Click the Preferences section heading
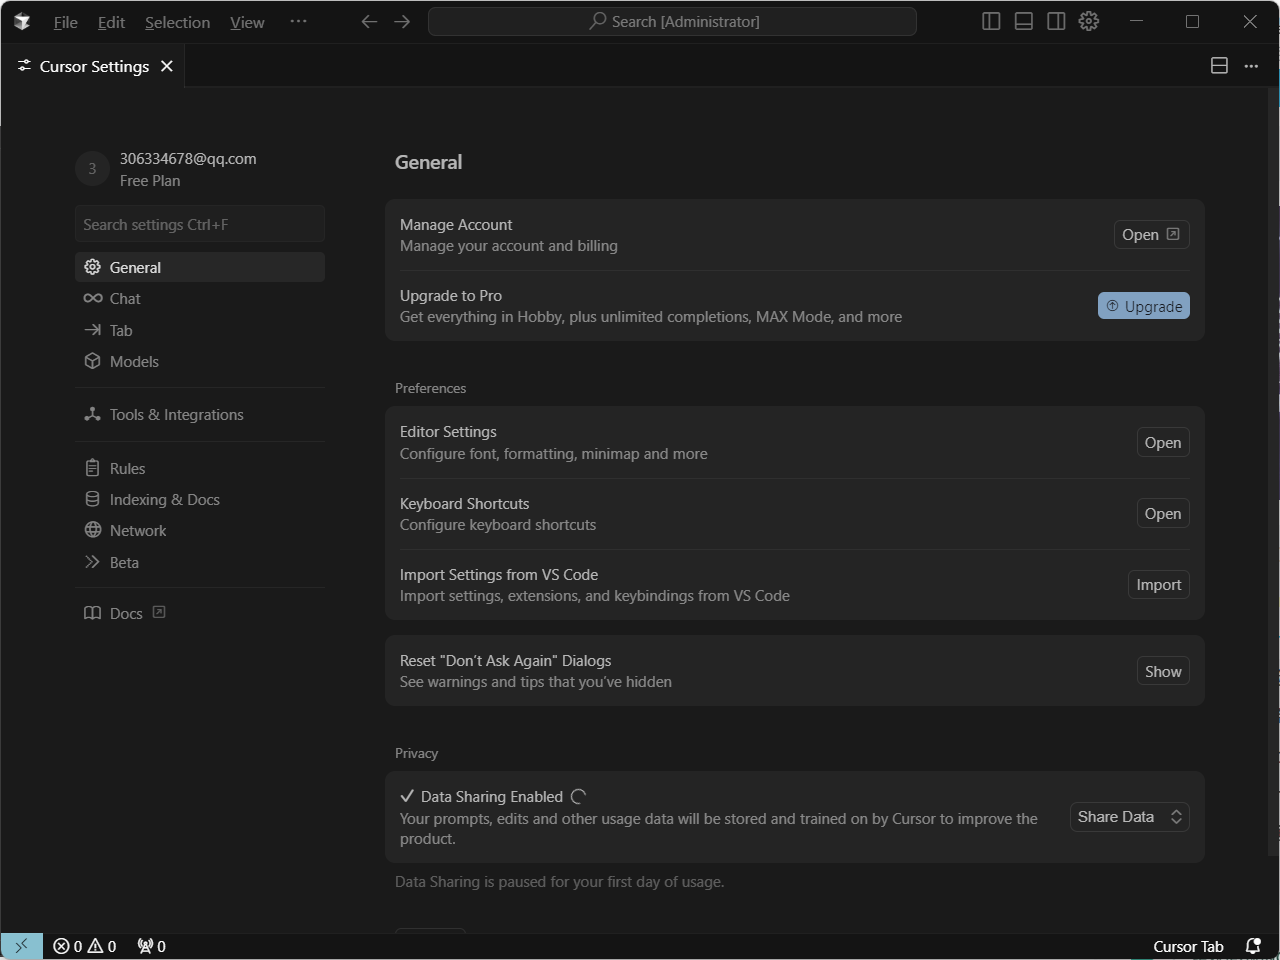 tap(430, 388)
